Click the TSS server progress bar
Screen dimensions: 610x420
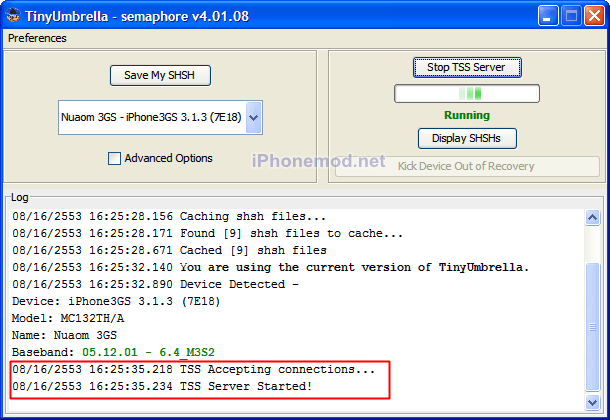[467, 94]
